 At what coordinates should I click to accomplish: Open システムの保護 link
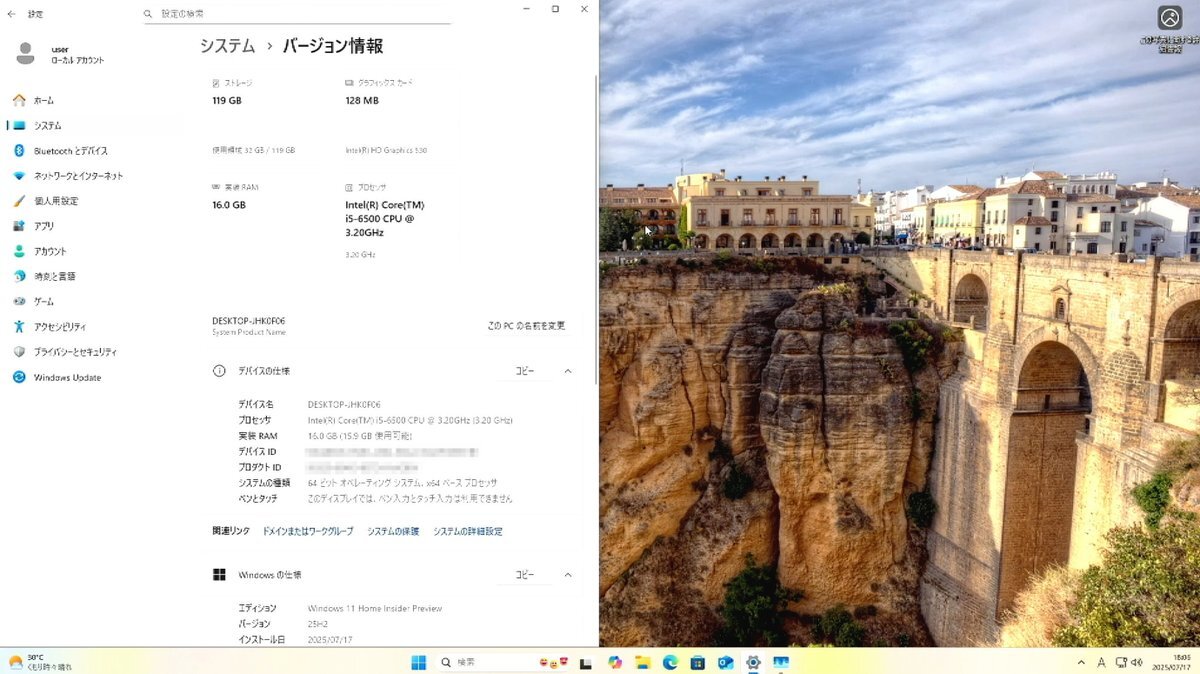[x=393, y=532]
